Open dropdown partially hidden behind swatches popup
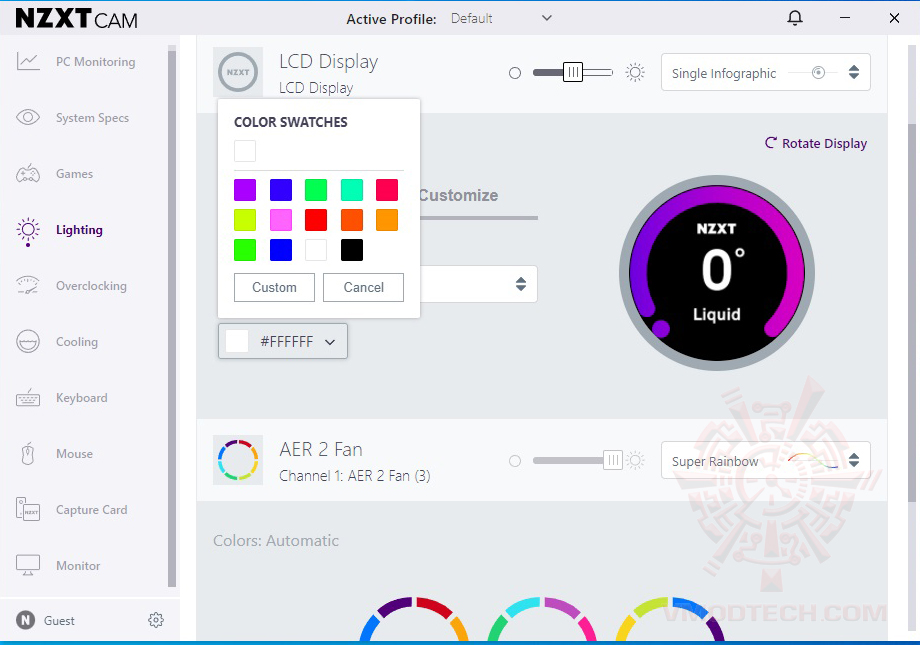This screenshot has height=645, width=920. [479, 284]
